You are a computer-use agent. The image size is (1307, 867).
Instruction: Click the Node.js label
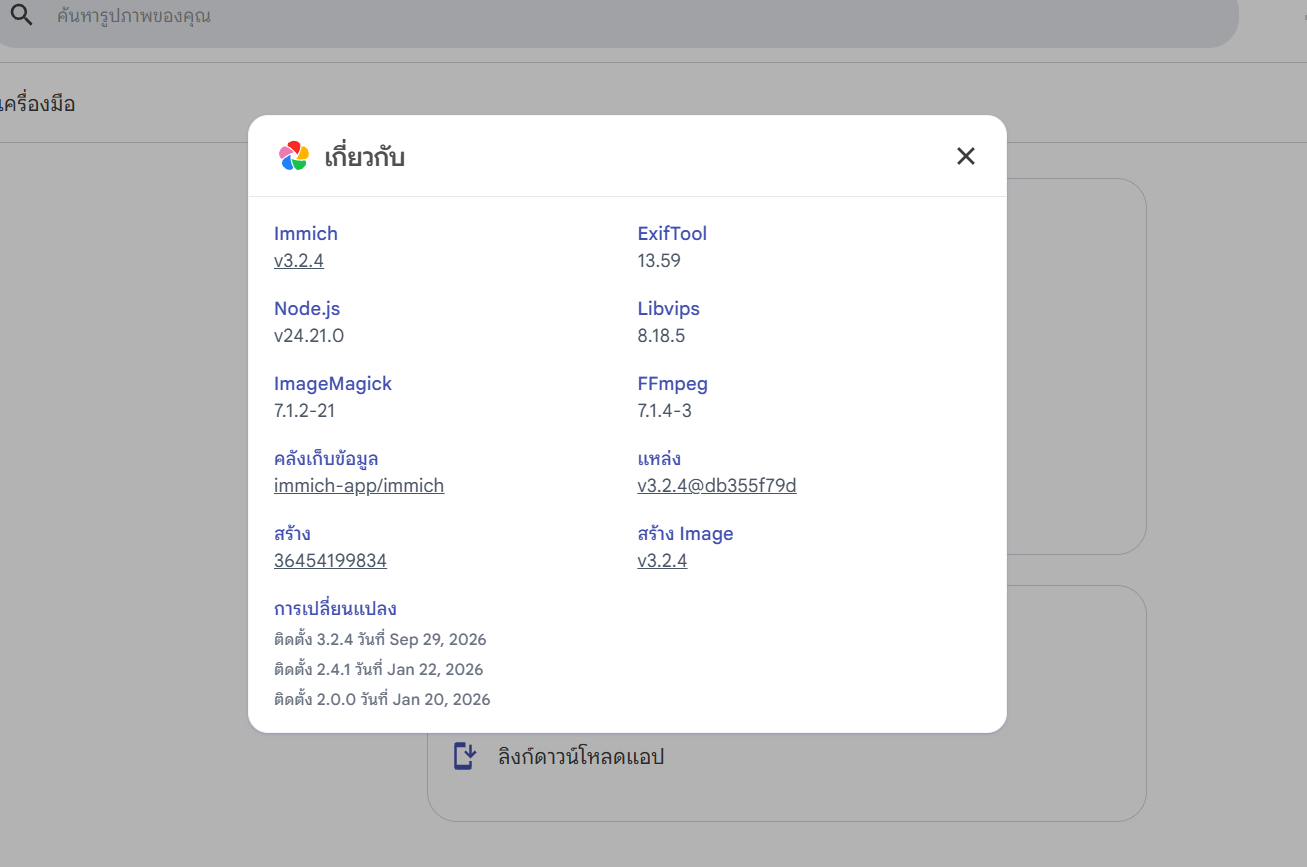[x=307, y=309]
